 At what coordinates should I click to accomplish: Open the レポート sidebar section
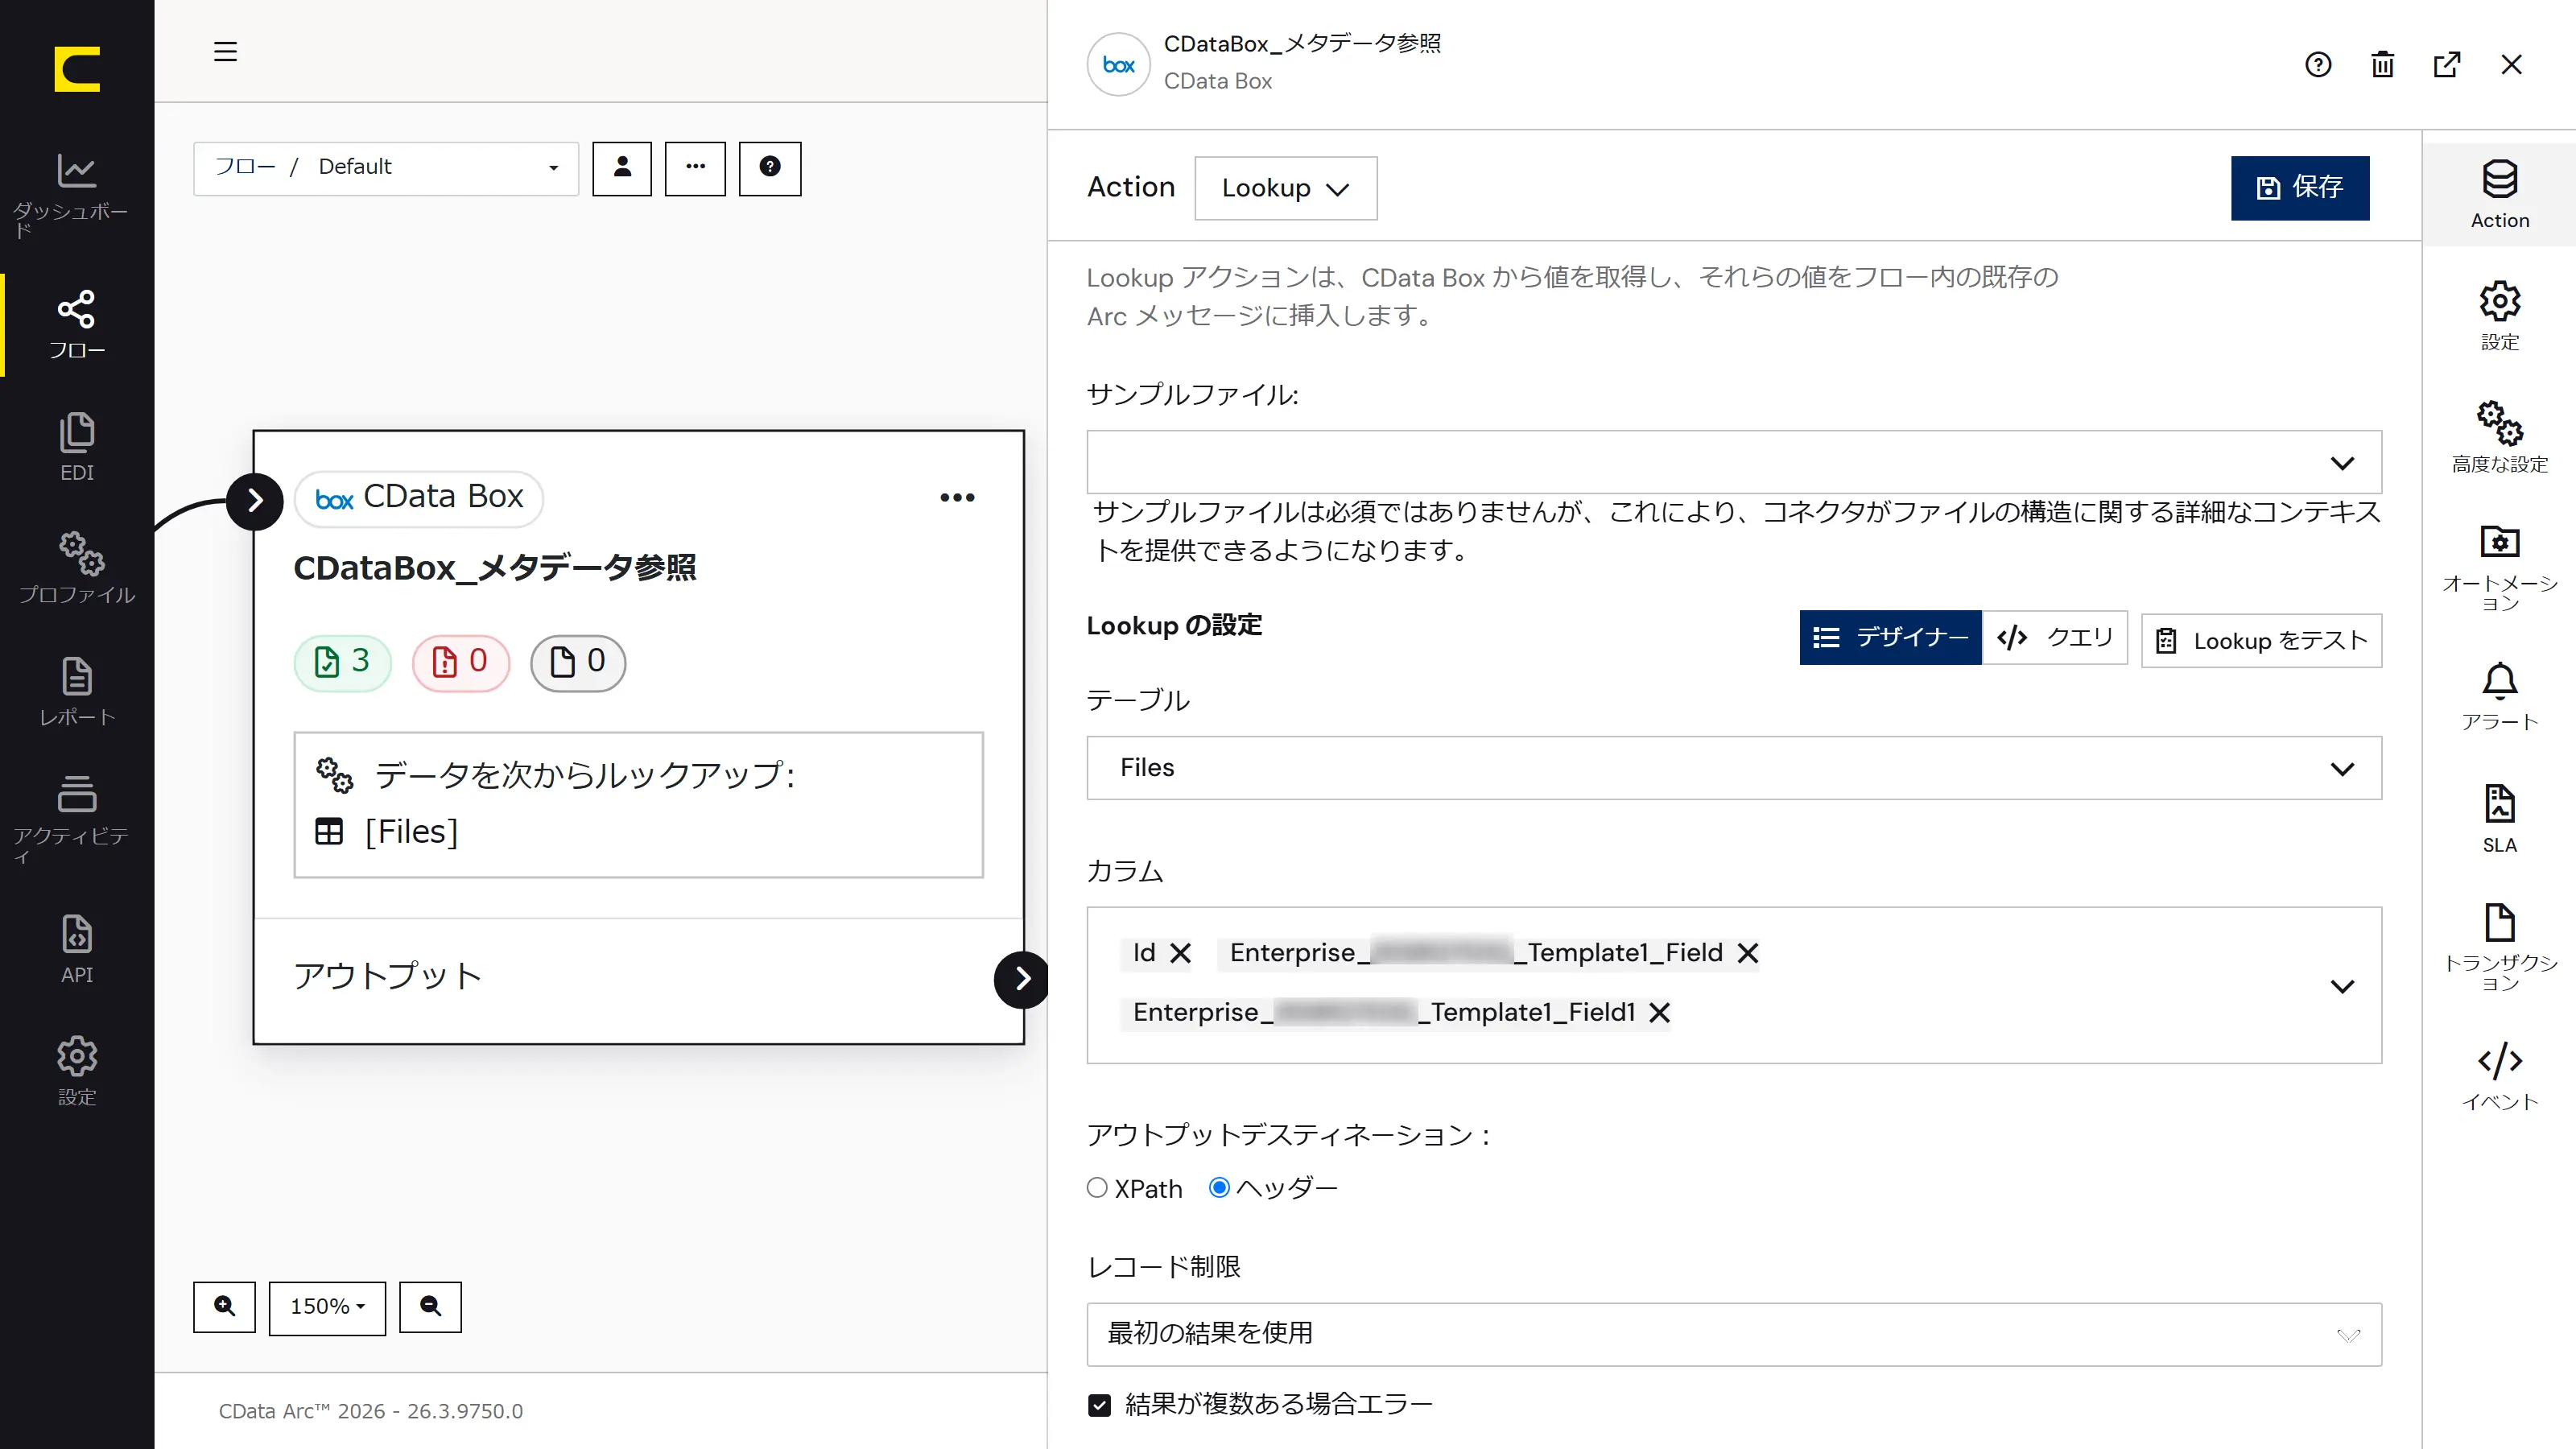(x=76, y=691)
